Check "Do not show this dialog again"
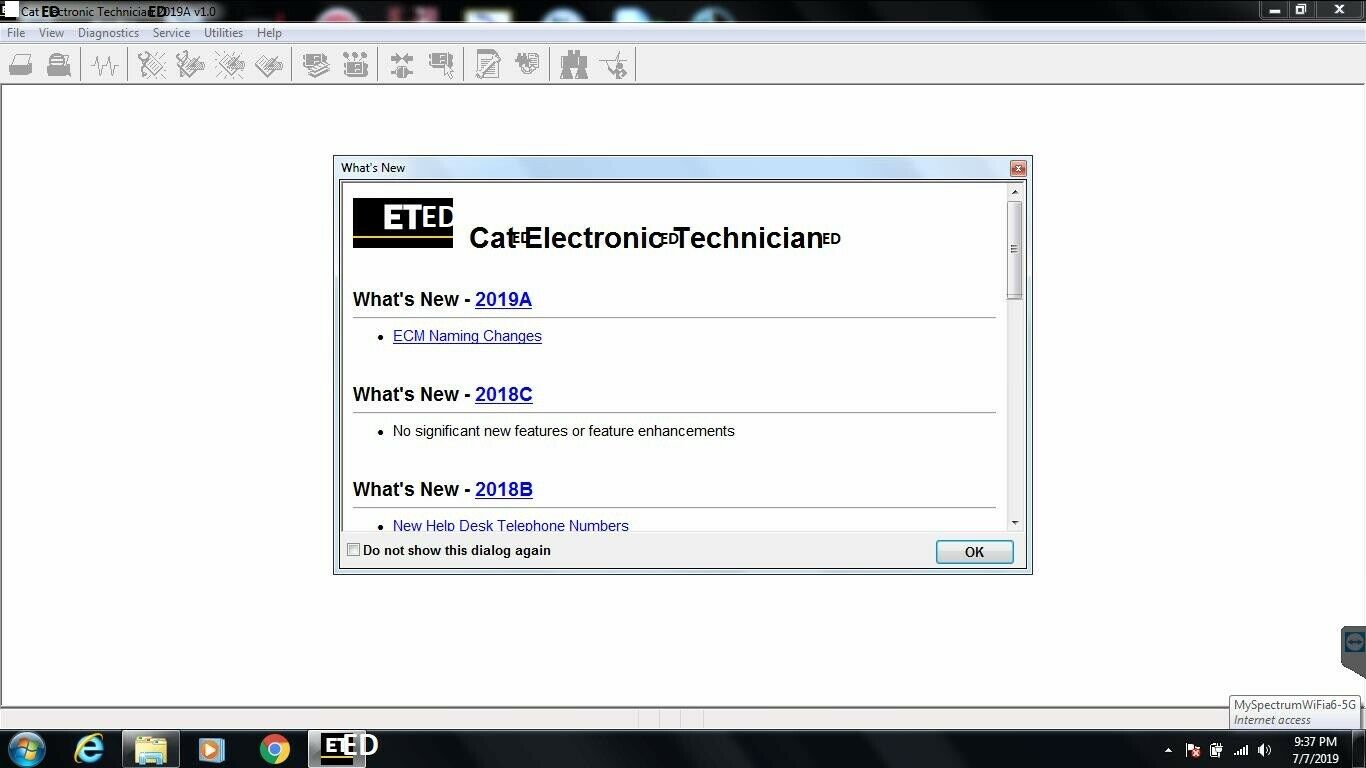The image size is (1366, 768). point(353,550)
